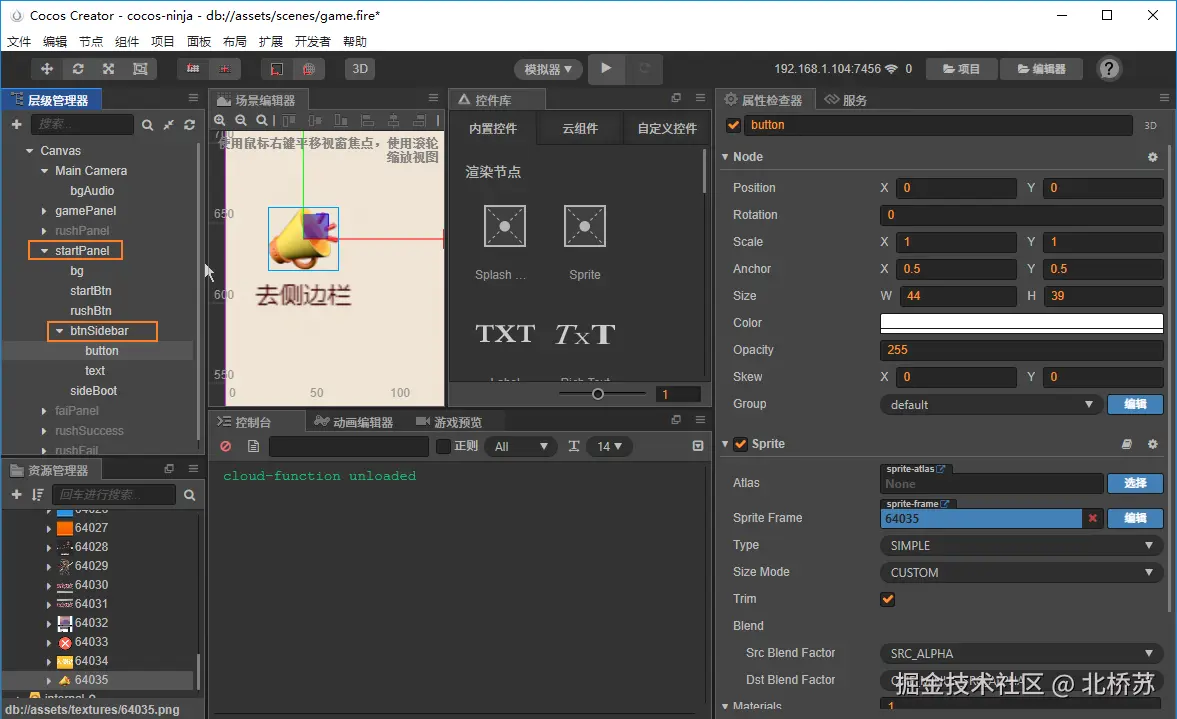1177x719 pixels.
Task: Clear the 64035 sprite frame reference
Action: click(x=1093, y=519)
